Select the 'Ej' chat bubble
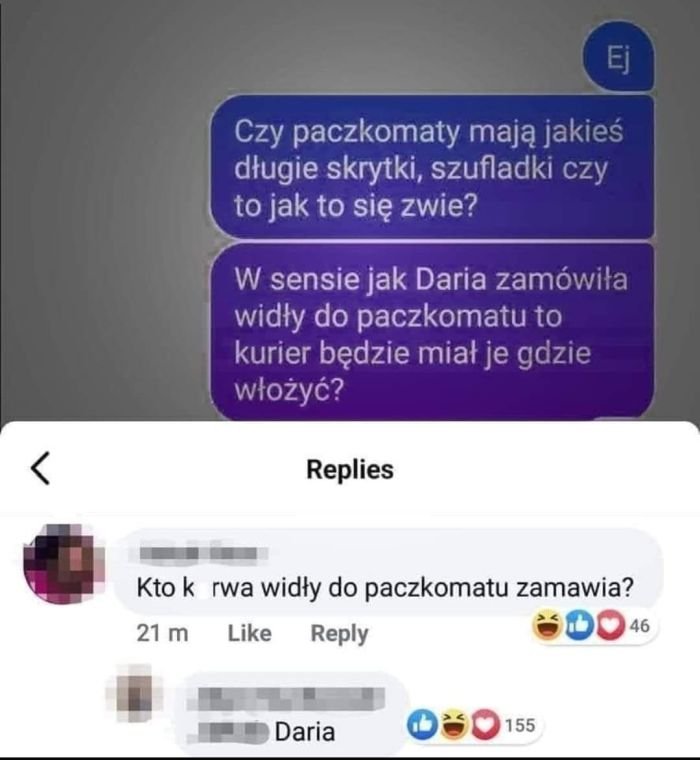 point(618,57)
